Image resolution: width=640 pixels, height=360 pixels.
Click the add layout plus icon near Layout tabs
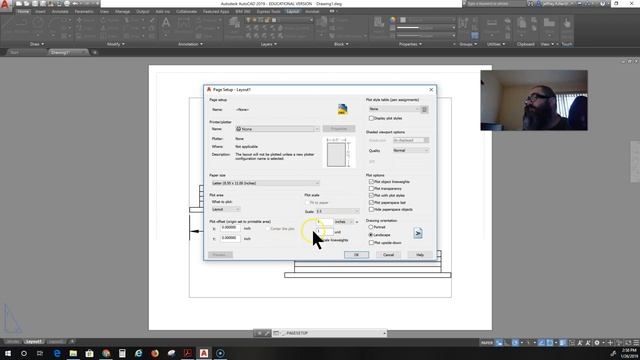tap(72, 342)
